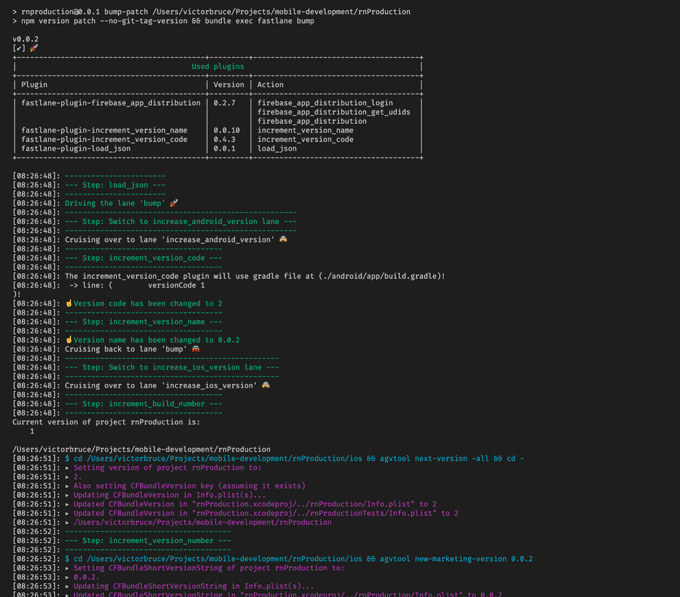
Task: Click the 'Action' column header
Action: 270,85
